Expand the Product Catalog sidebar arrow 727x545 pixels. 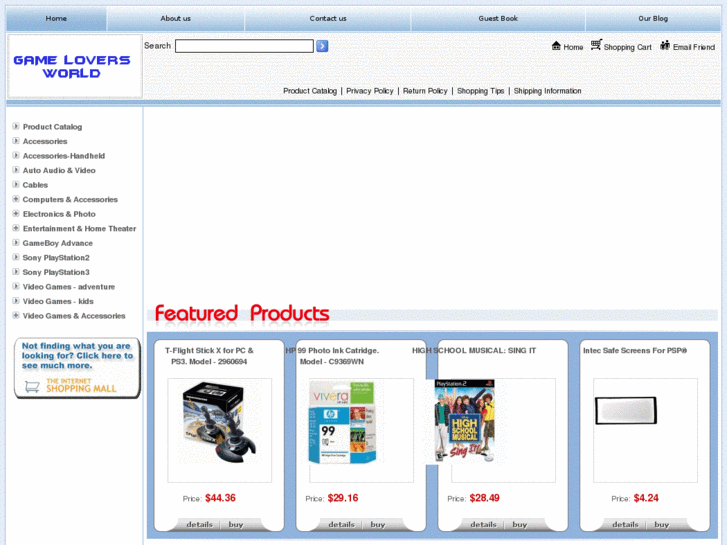(16, 126)
